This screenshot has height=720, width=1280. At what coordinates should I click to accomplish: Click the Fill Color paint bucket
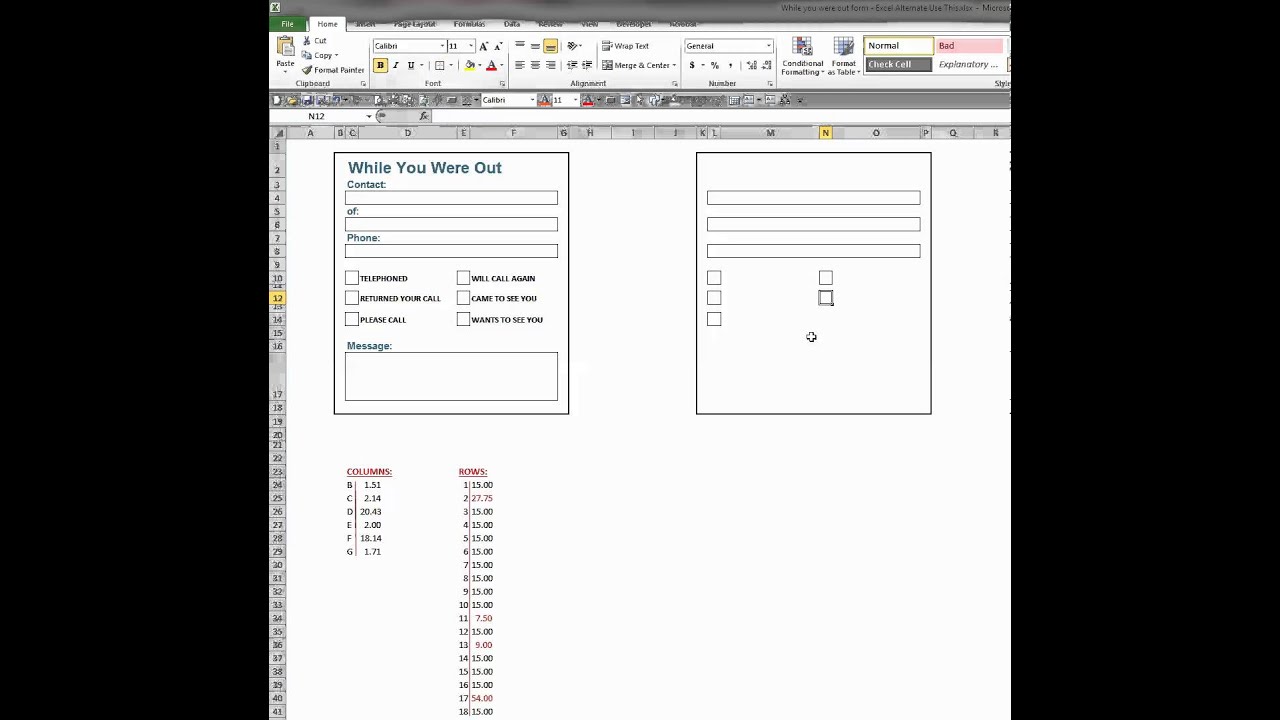point(469,65)
